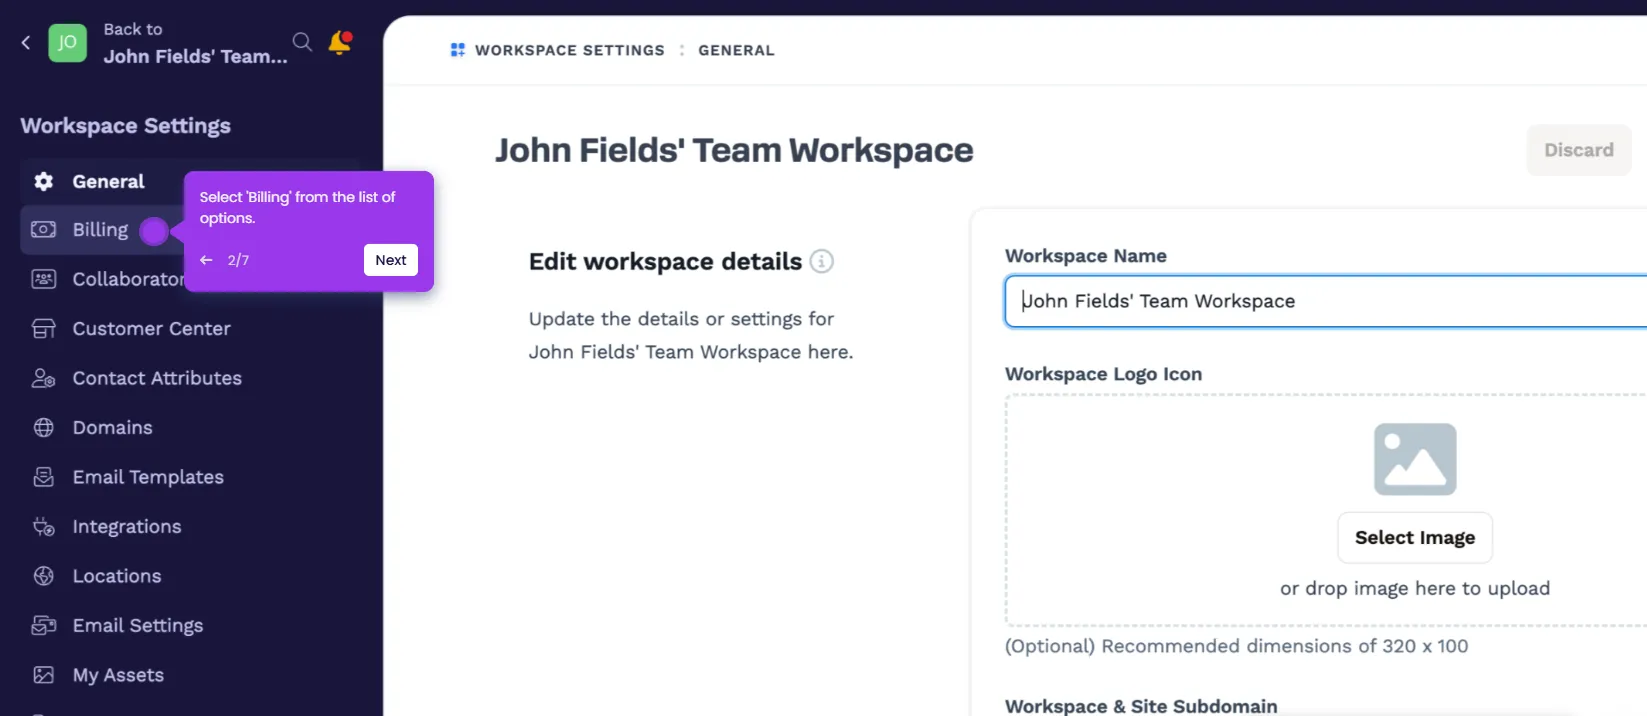
Task: Click the Email Templates icon
Action: coord(44,477)
